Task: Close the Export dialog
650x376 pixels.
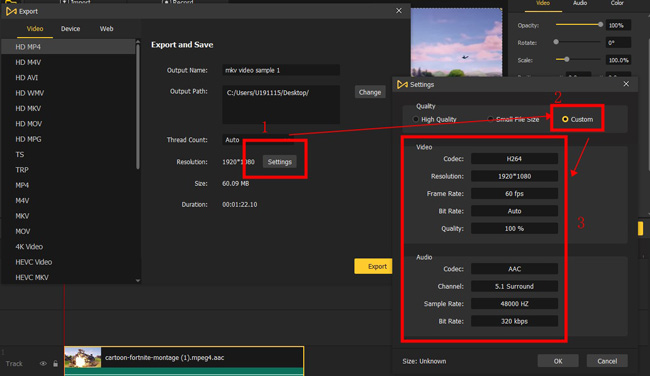Action: (399, 11)
